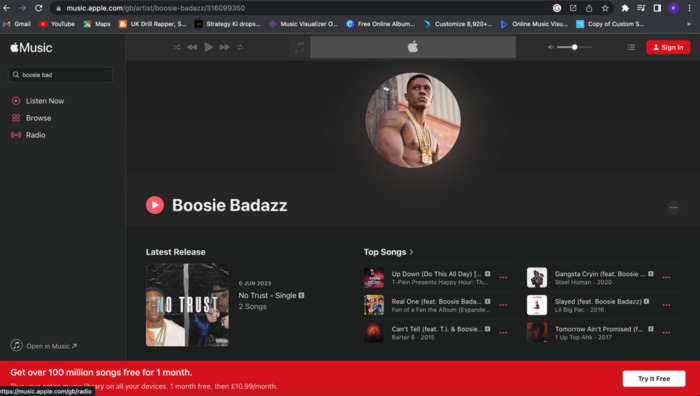Click the Apple Music logo
This screenshot has height=396, width=700.
[31, 47]
